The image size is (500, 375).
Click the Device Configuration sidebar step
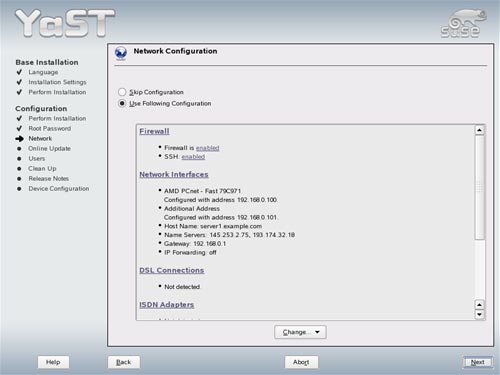[x=59, y=188]
